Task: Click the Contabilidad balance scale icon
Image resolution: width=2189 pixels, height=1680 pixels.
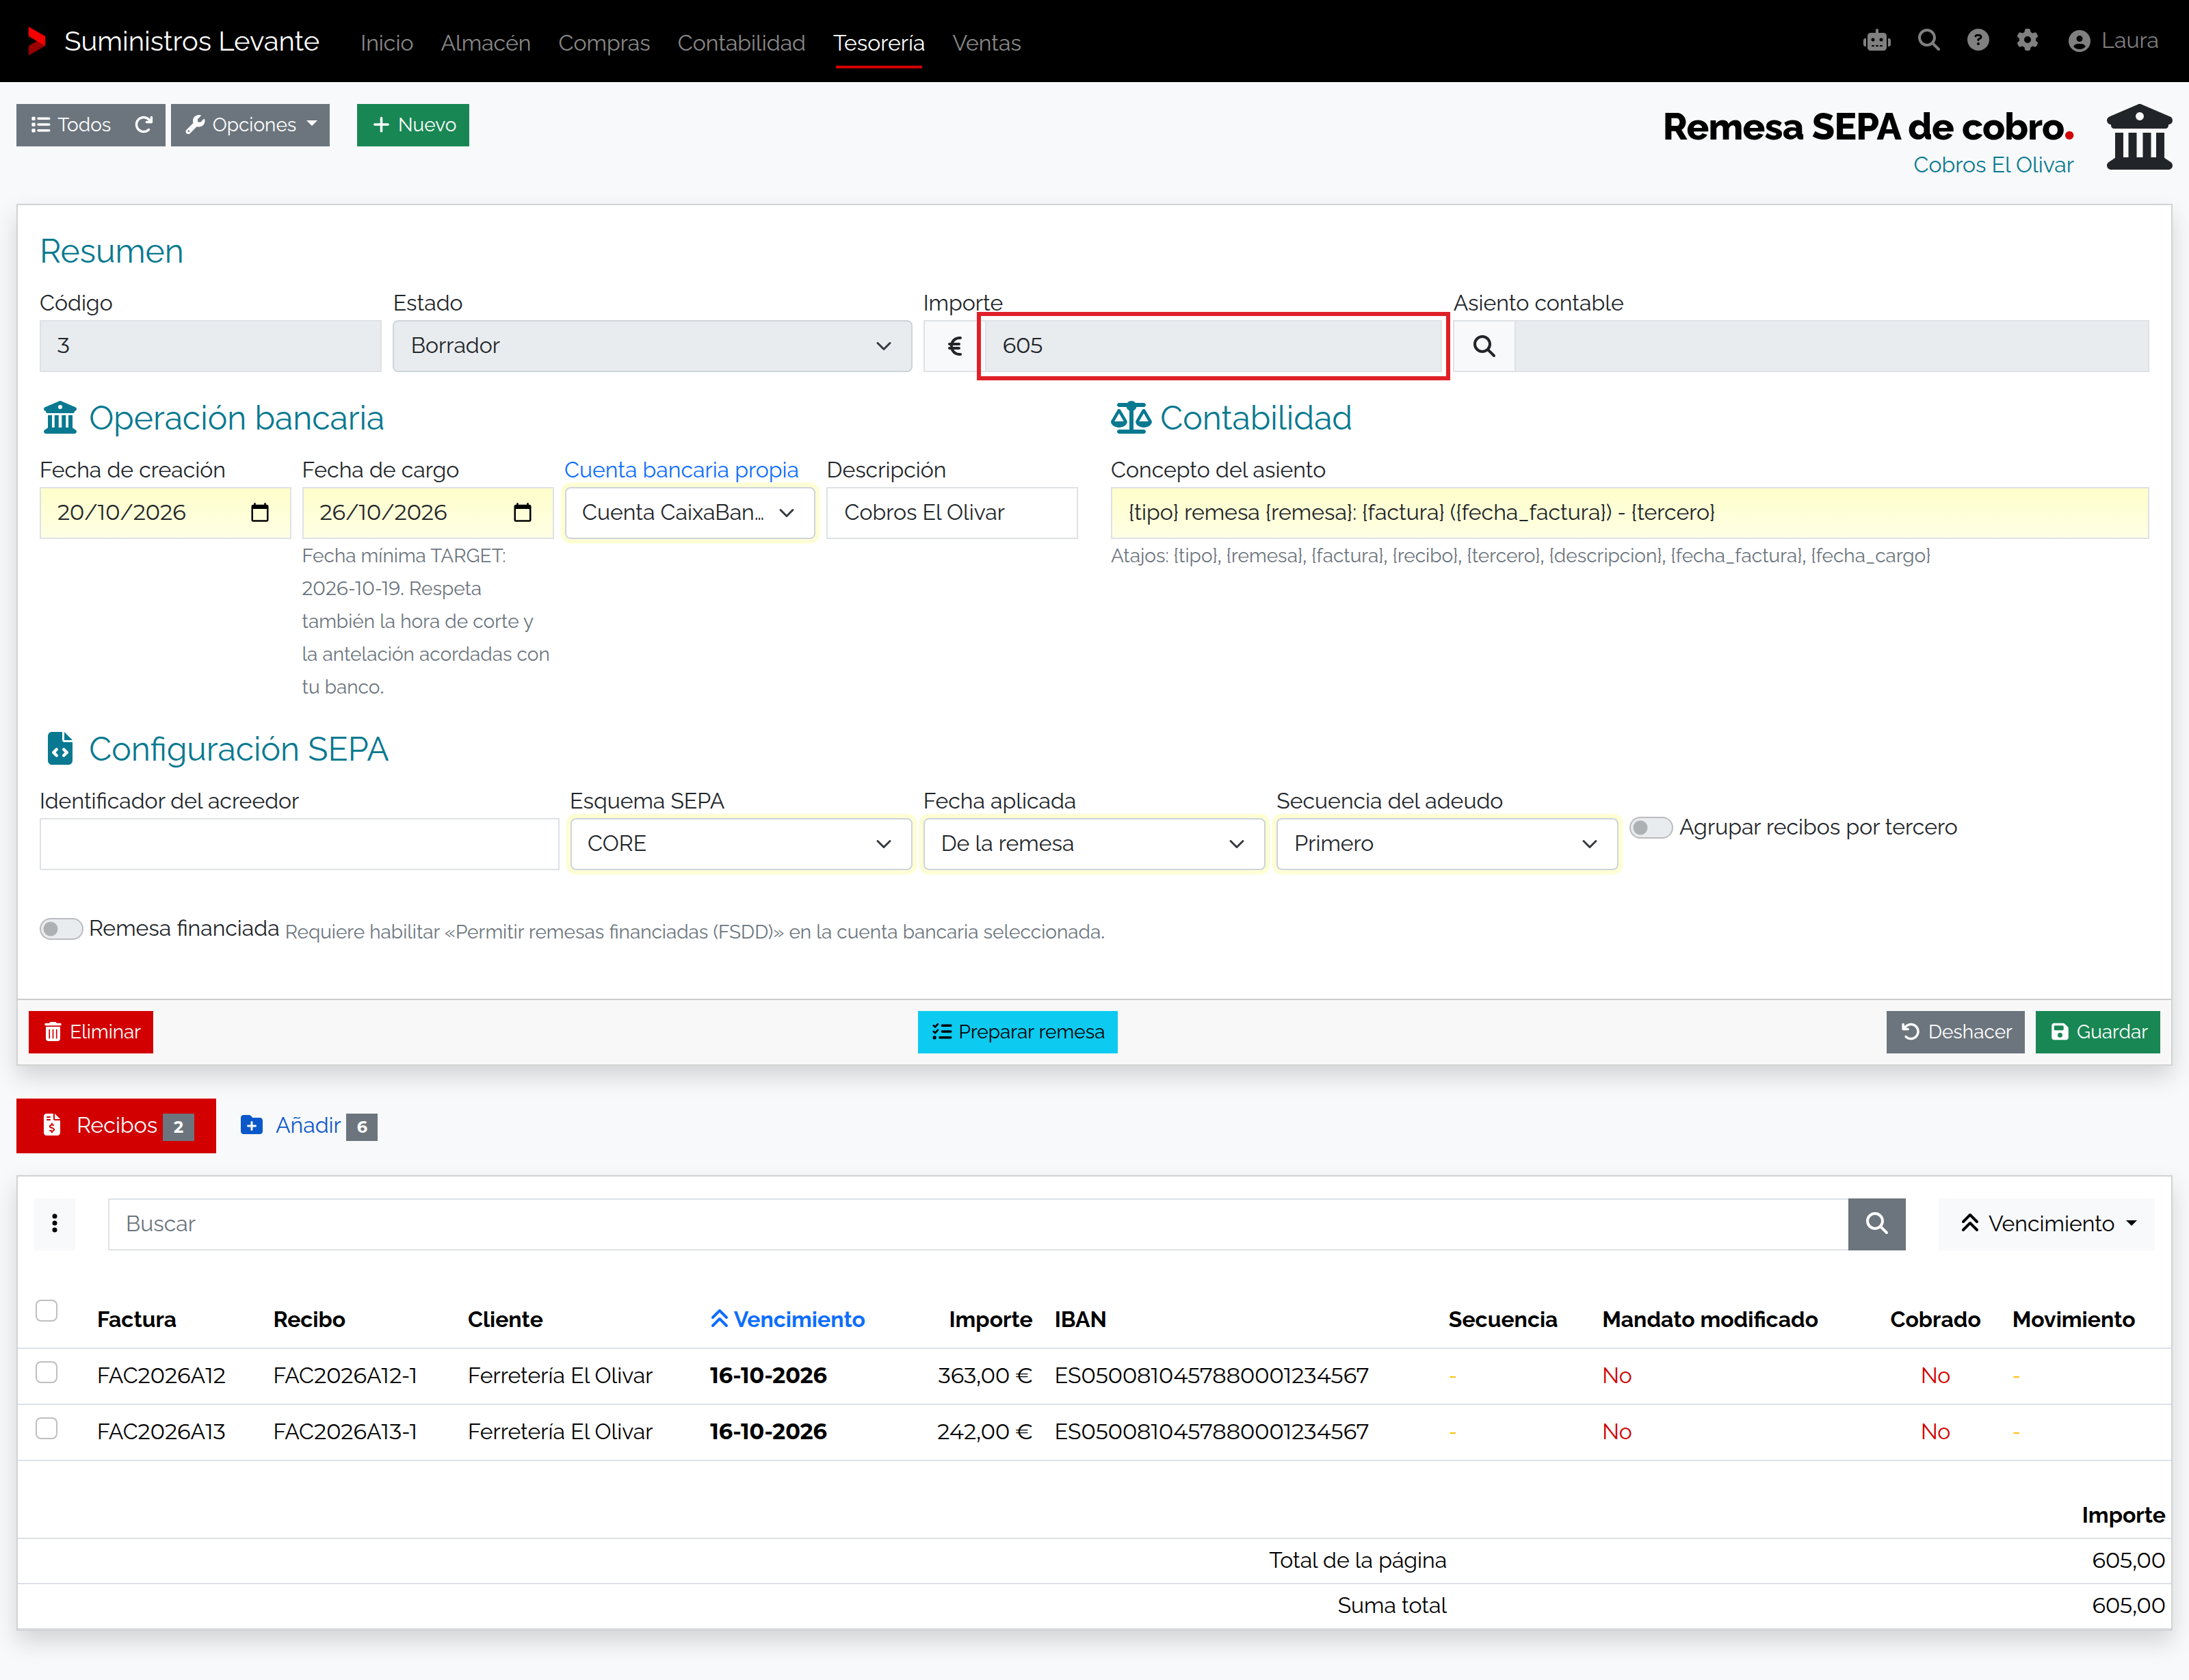Action: pos(1130,418)
